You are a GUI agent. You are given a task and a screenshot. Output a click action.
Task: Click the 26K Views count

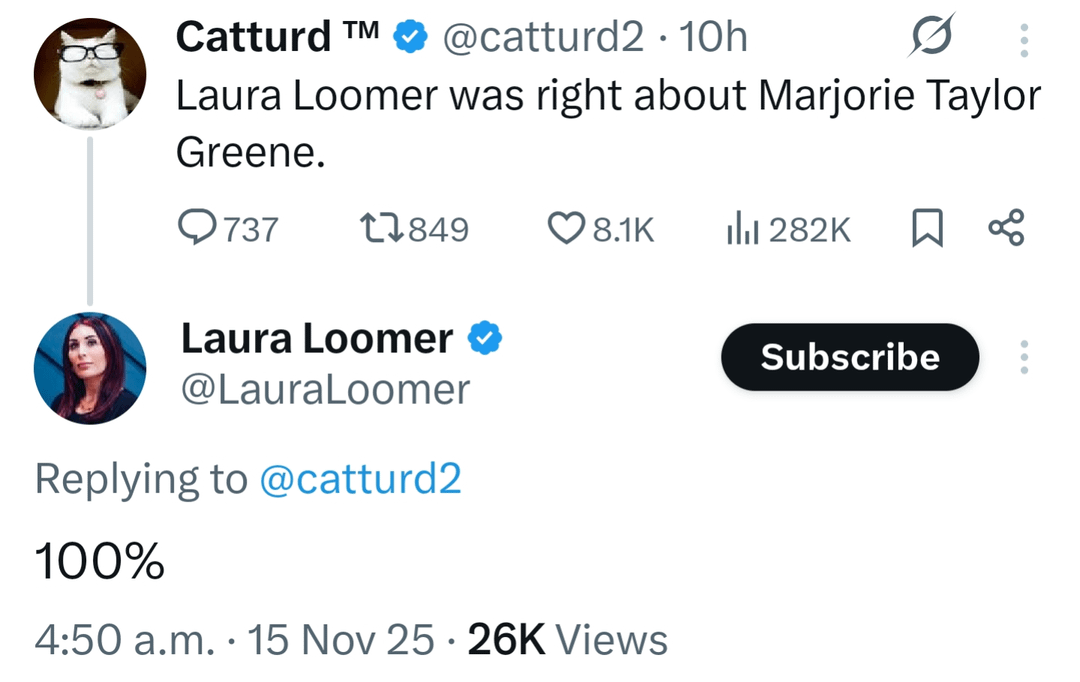[567, 639]
